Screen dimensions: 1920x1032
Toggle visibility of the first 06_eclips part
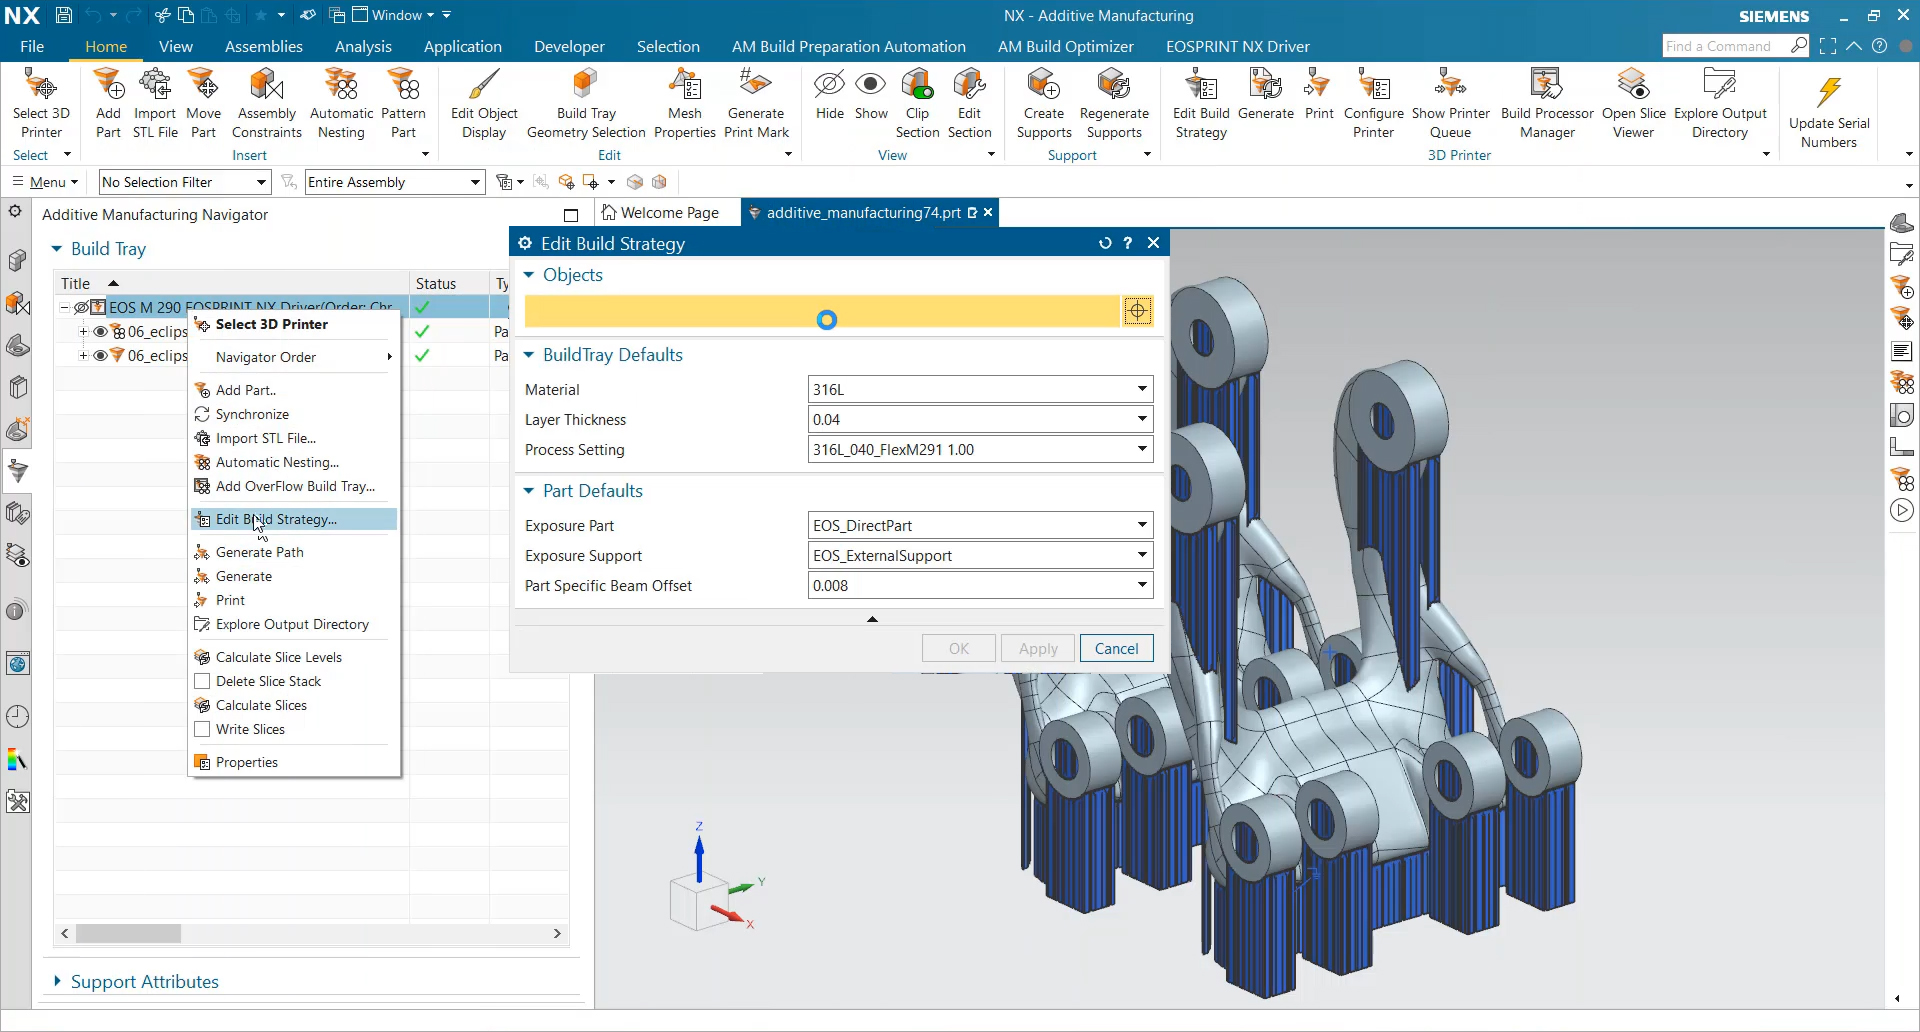pos(101,331)
